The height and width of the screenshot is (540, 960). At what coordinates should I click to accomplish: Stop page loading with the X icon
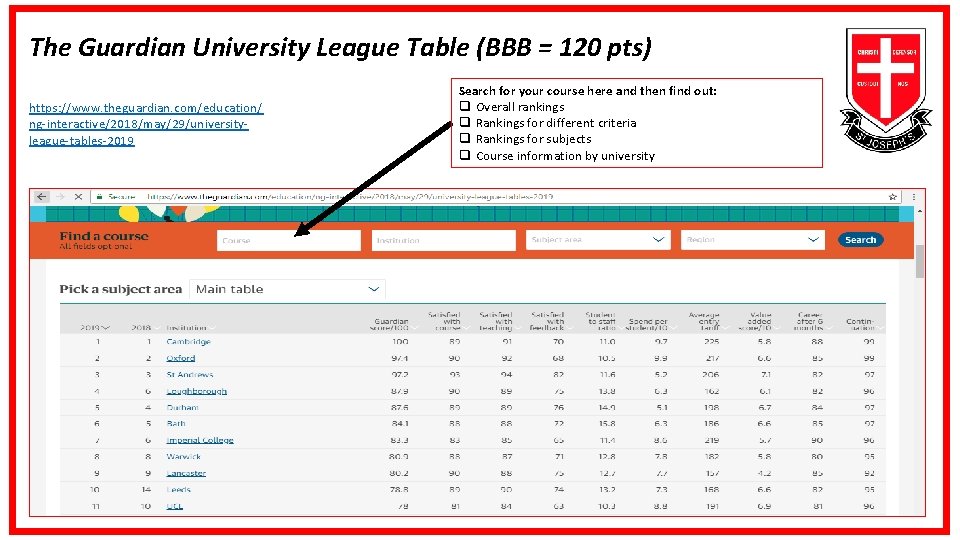(x=78, y=197)
